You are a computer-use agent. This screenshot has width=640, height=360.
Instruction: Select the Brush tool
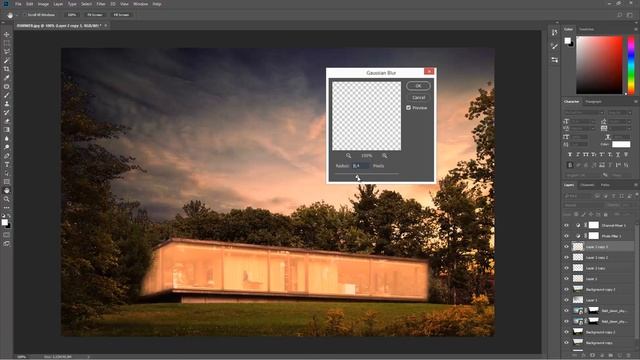click(7, 95)
